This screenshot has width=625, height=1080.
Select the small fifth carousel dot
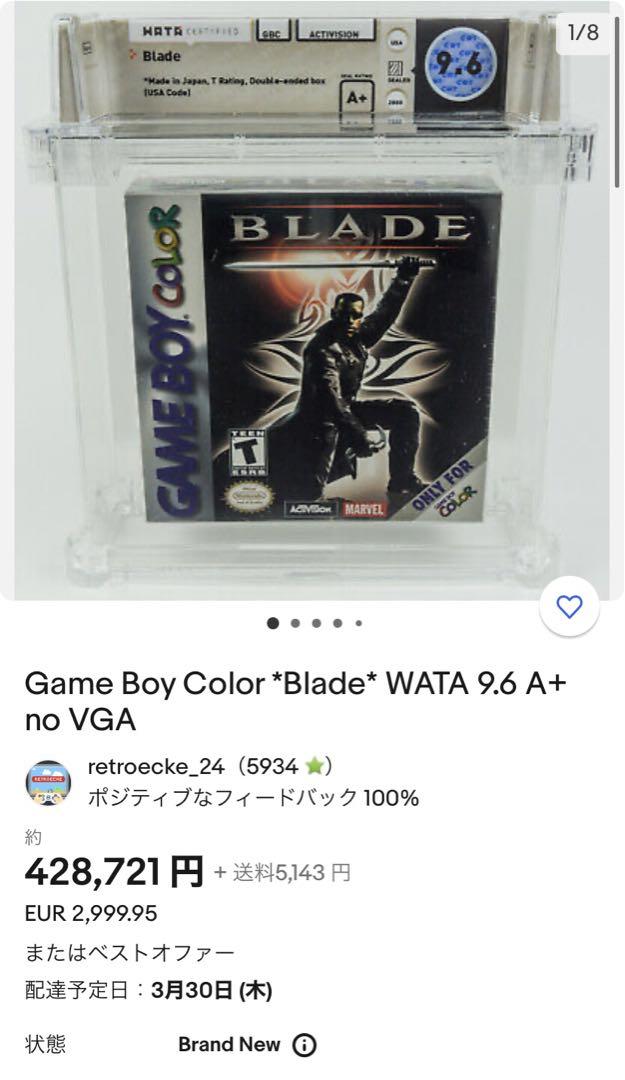click(359, 623)
